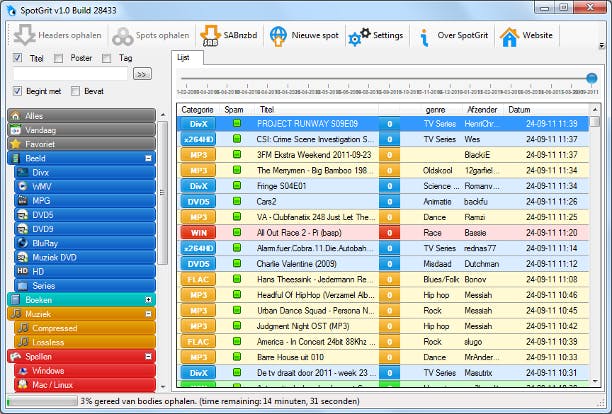The height and width of the screenshot is (414, 612).
Task: Toggle the Bevat checkbox
Action: coord(75,91)
